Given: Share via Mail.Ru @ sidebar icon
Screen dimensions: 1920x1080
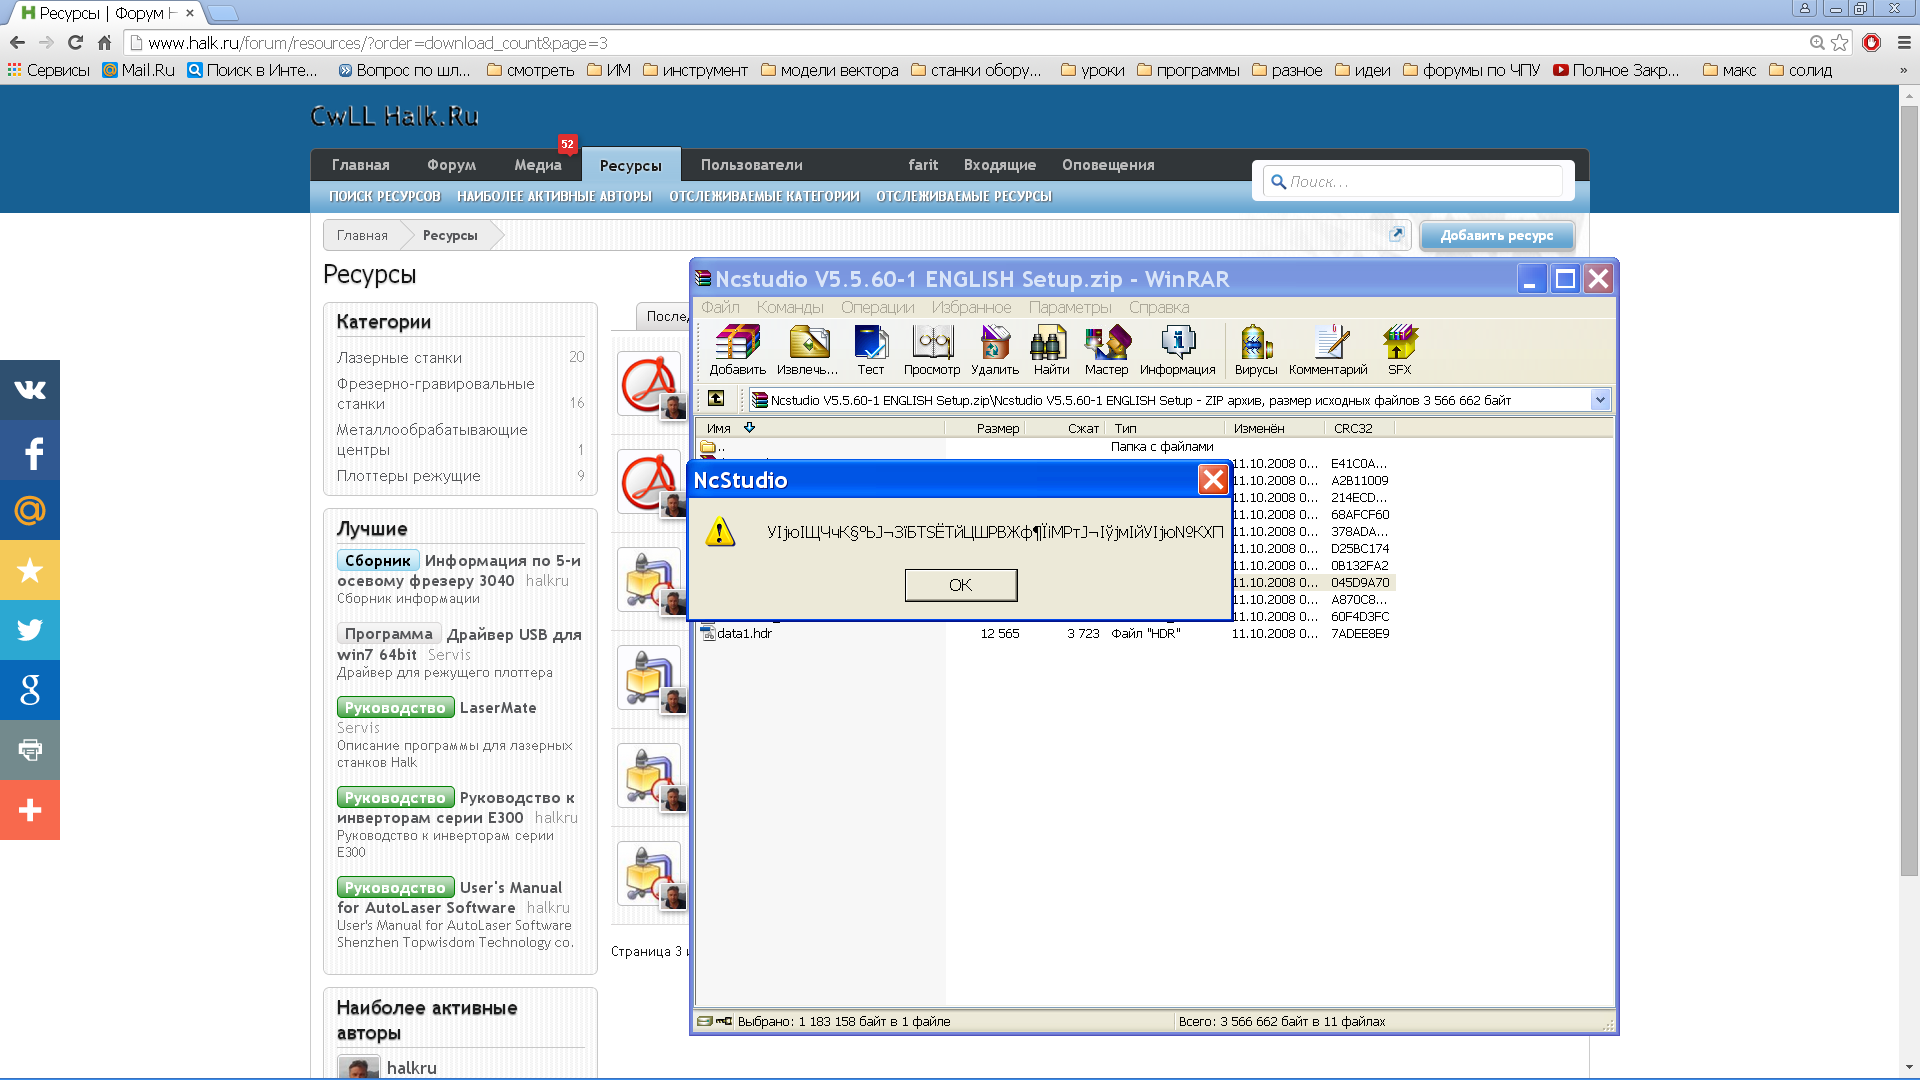Looking at the screenshot, I should coord(30,510).
